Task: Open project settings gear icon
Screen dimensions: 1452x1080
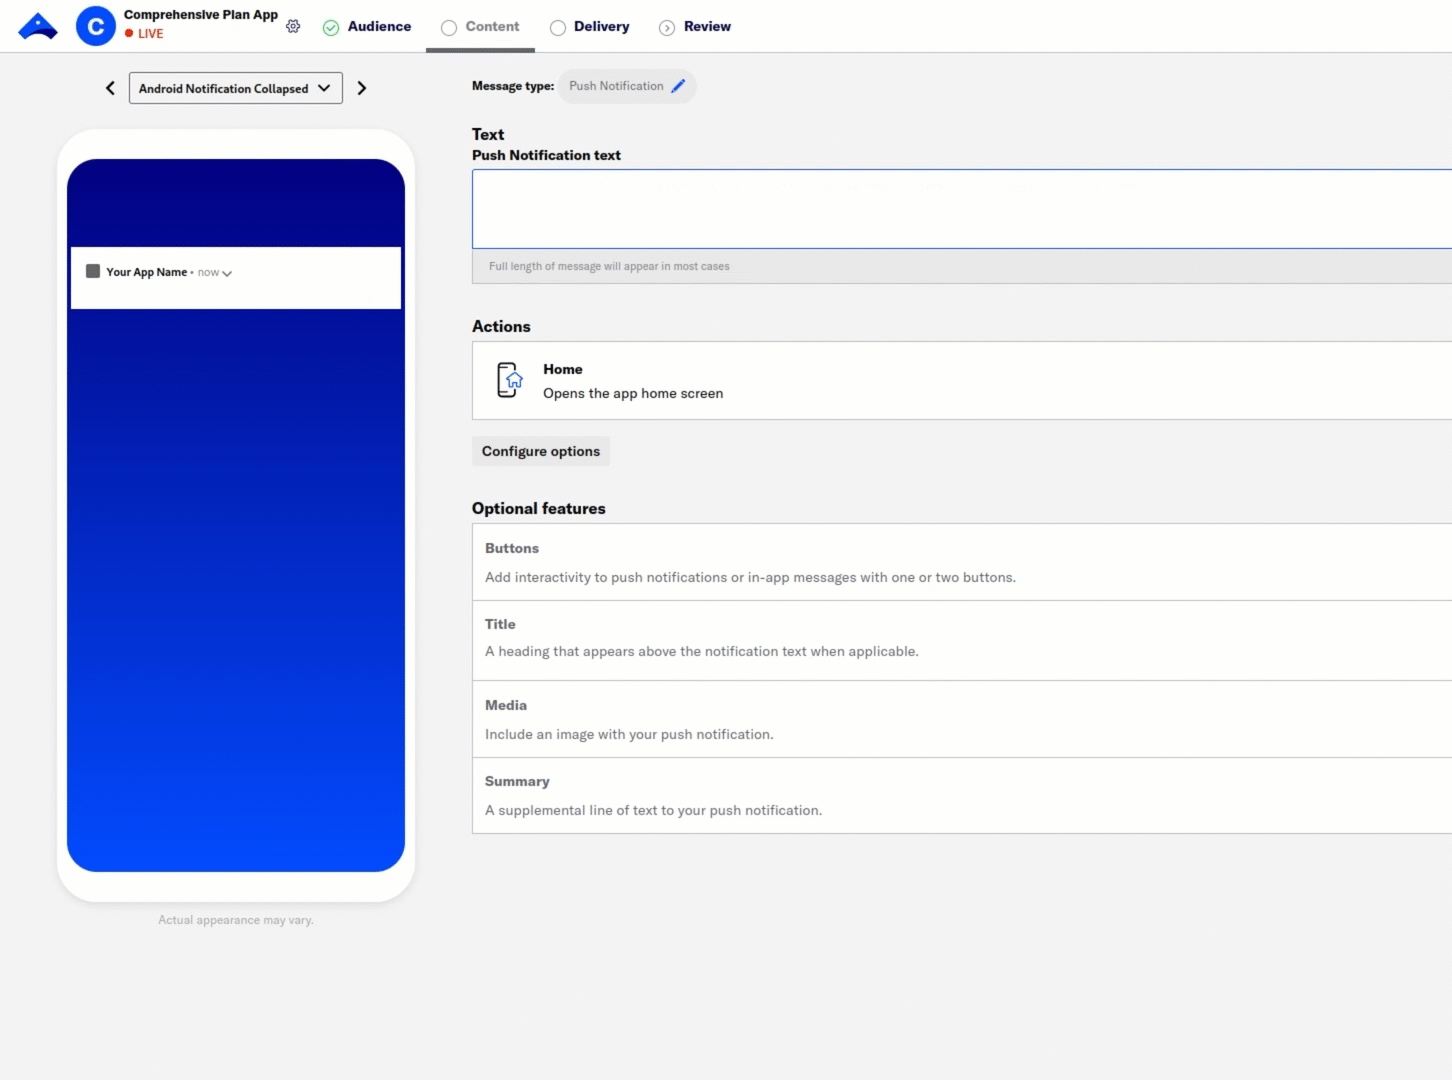Action: tap(293, 26)
